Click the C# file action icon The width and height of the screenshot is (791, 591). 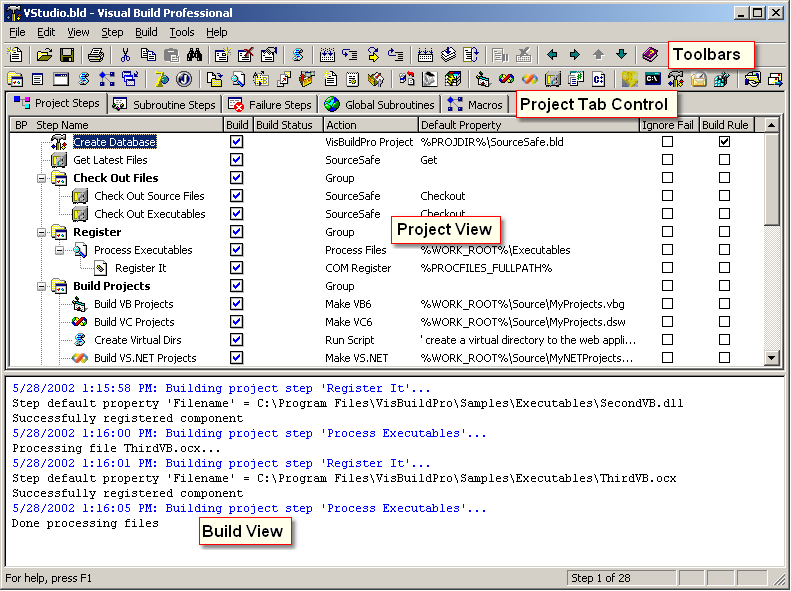click(x=599, y=79)
